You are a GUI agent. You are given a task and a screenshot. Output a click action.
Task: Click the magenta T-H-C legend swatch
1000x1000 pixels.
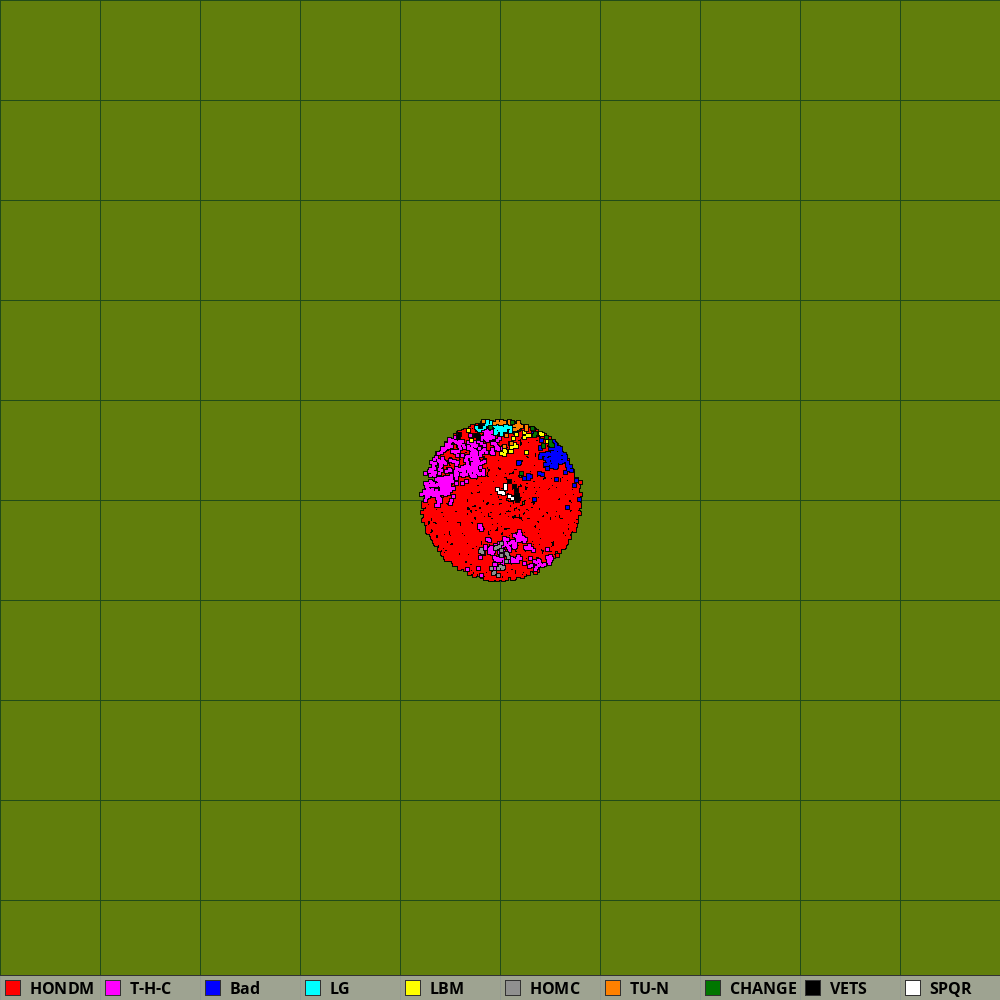pyautogui.click(x=113, y=988)
